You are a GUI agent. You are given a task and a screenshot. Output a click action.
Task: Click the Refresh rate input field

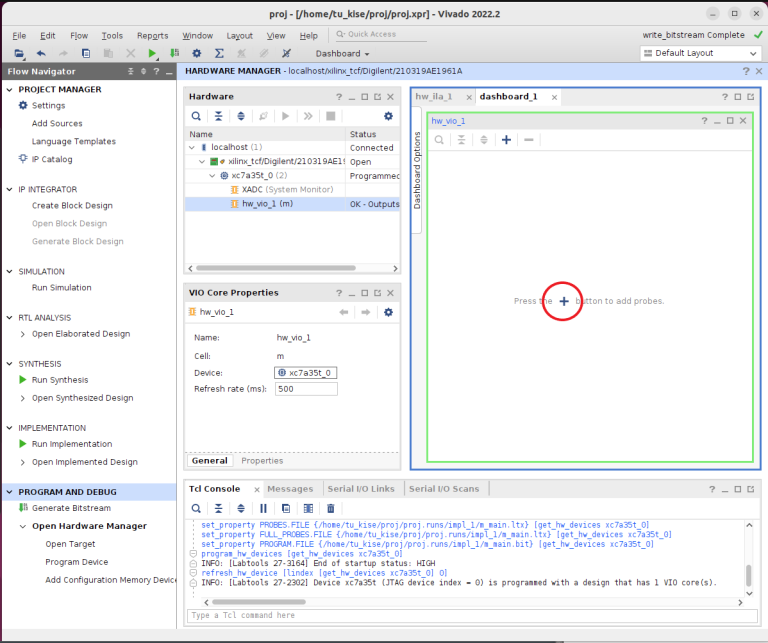(306, 389)
